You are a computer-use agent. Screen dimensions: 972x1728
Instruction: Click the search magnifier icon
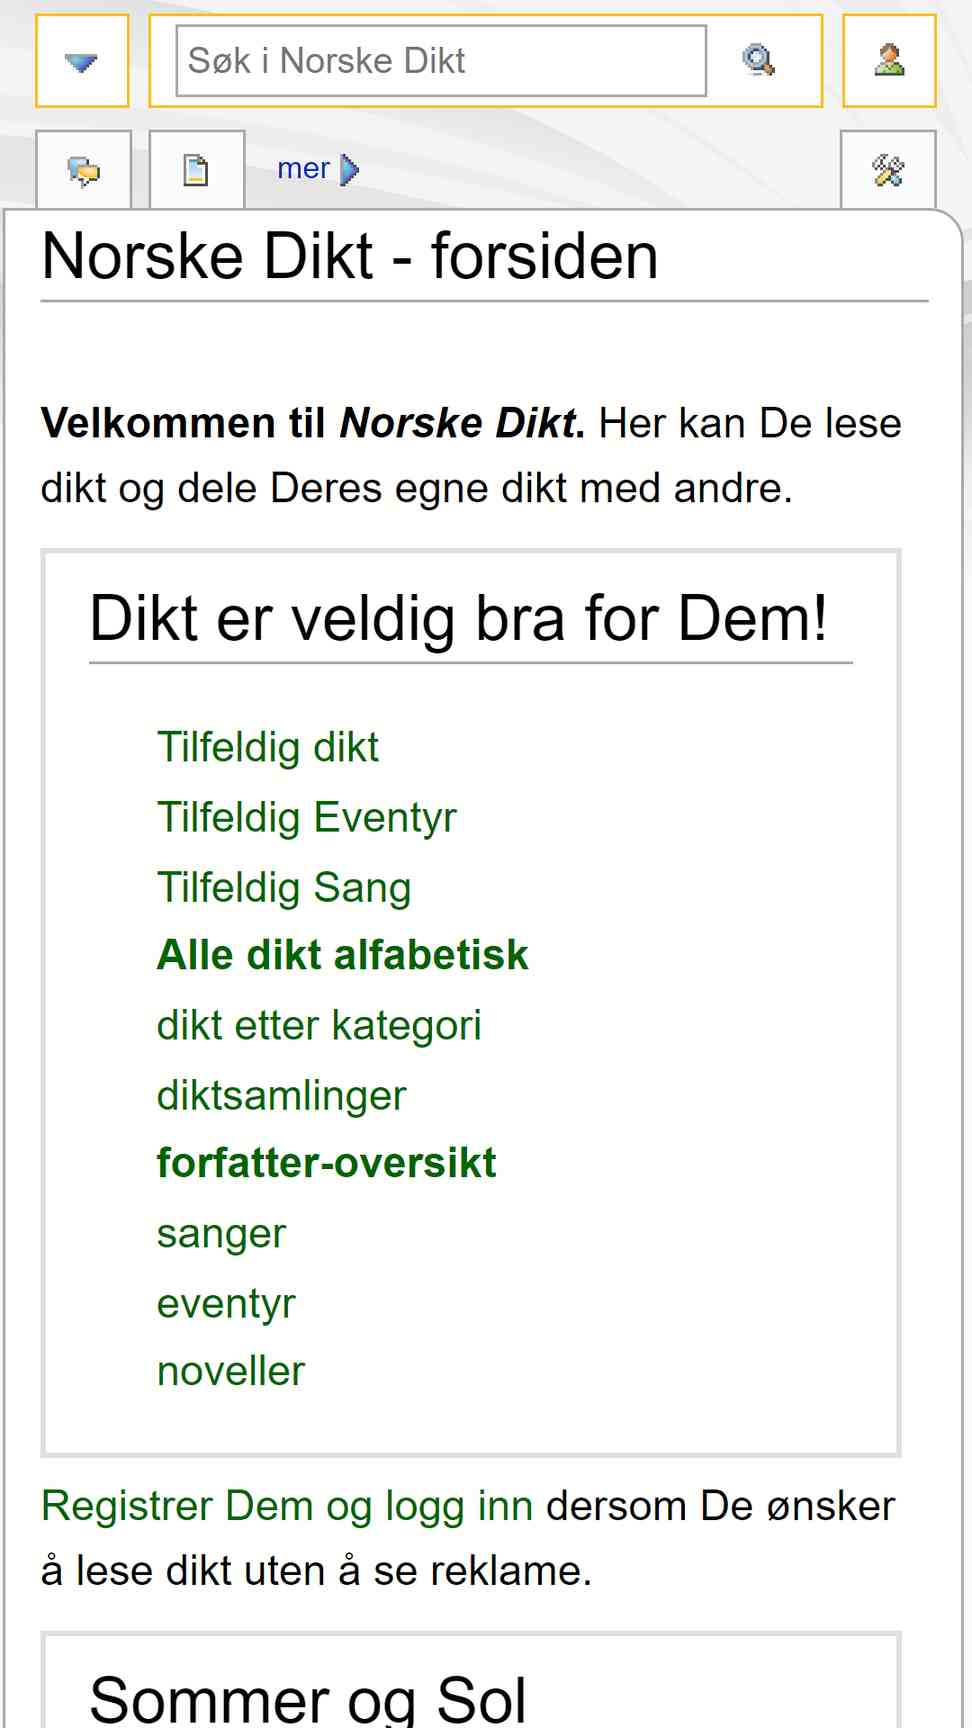pyautogui.click(x=759, y=61)
